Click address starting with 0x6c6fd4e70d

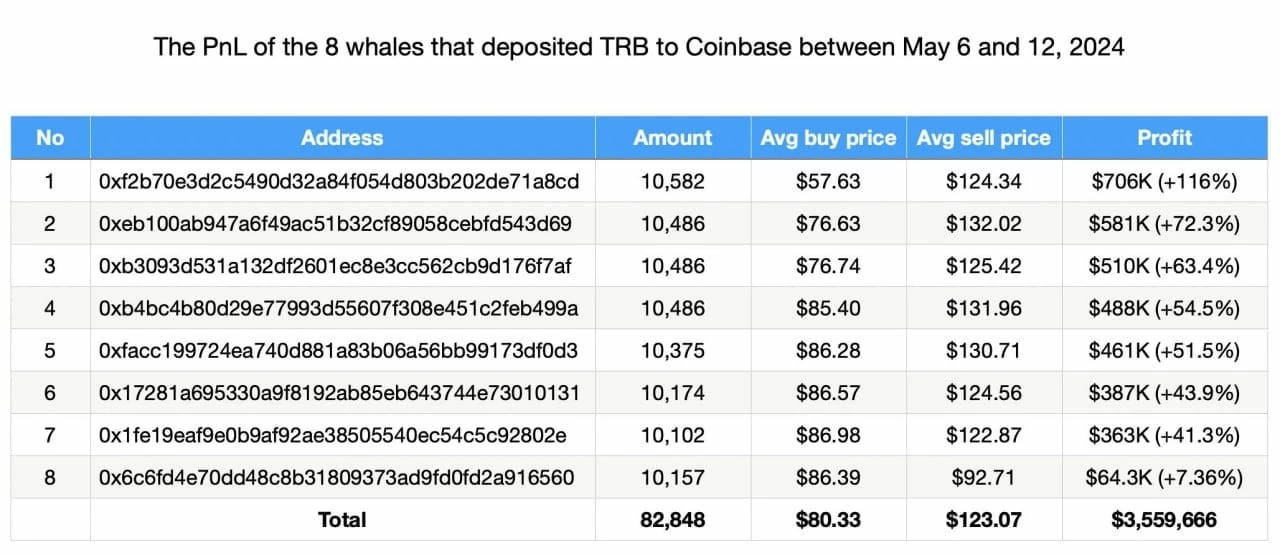pos(337,477)
